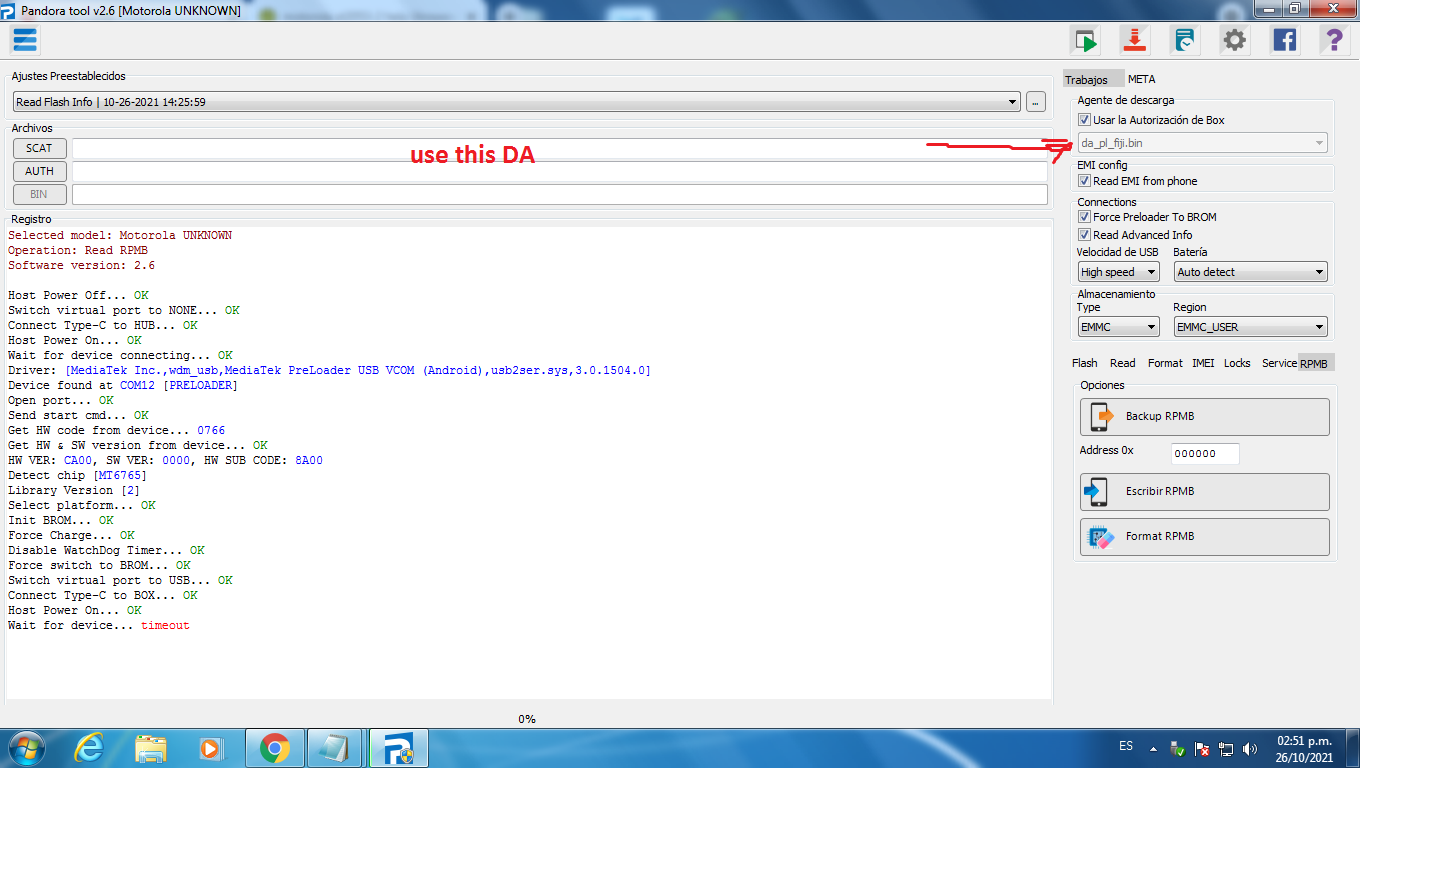Select the Locks tab

click(1237, 363)
